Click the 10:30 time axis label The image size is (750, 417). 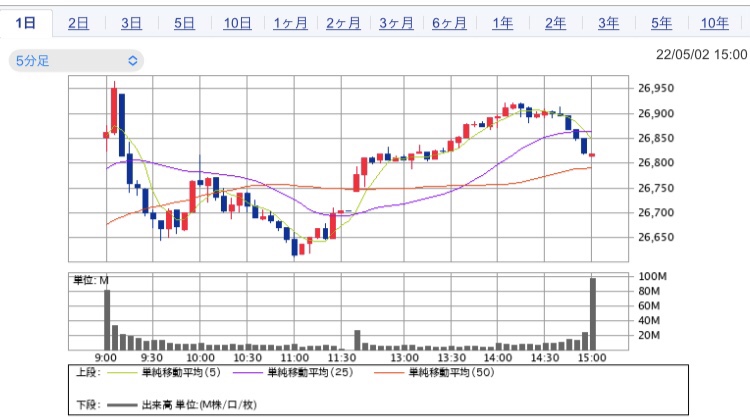pyautogui.click(x=247, y=358)
